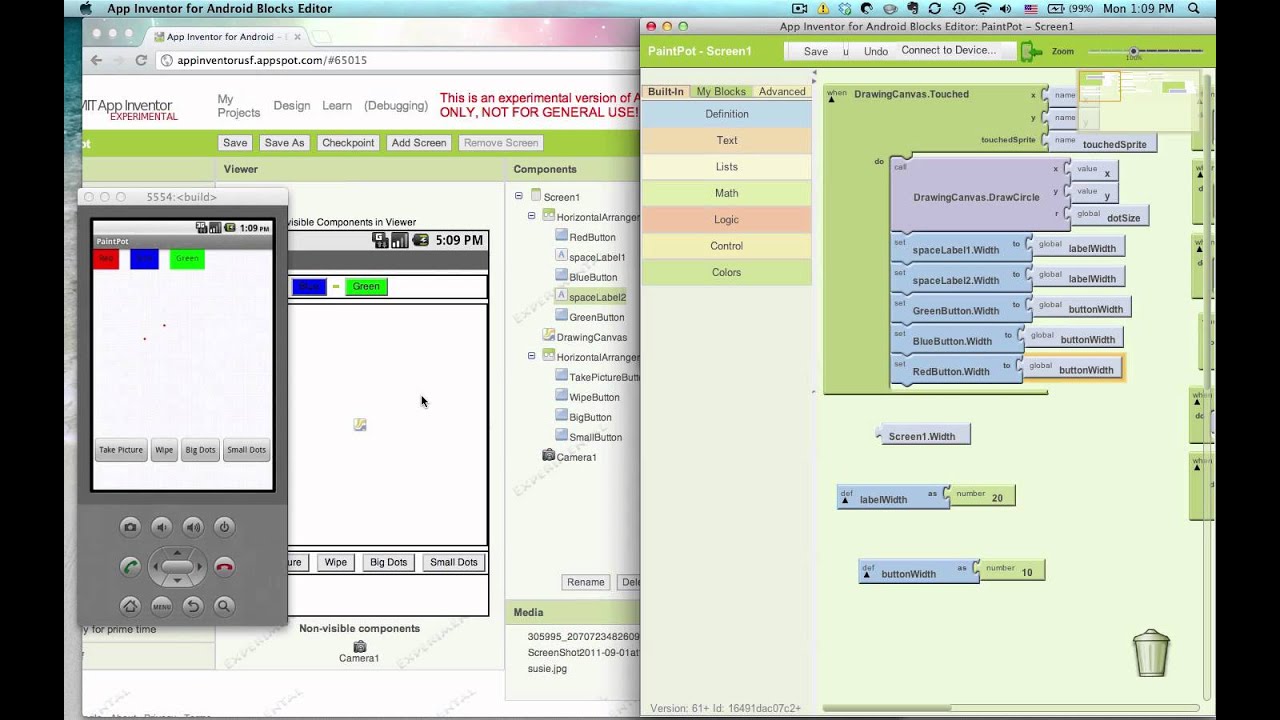Click the Camera1 non-visible component icon
1280x720 pixels.
359,646
